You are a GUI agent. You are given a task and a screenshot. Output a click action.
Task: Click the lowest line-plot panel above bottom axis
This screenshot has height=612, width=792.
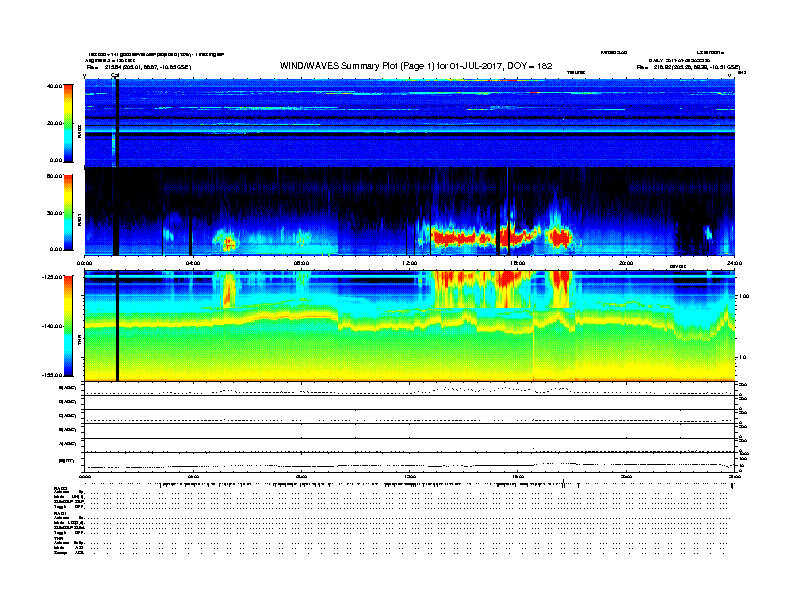(410, 462)
